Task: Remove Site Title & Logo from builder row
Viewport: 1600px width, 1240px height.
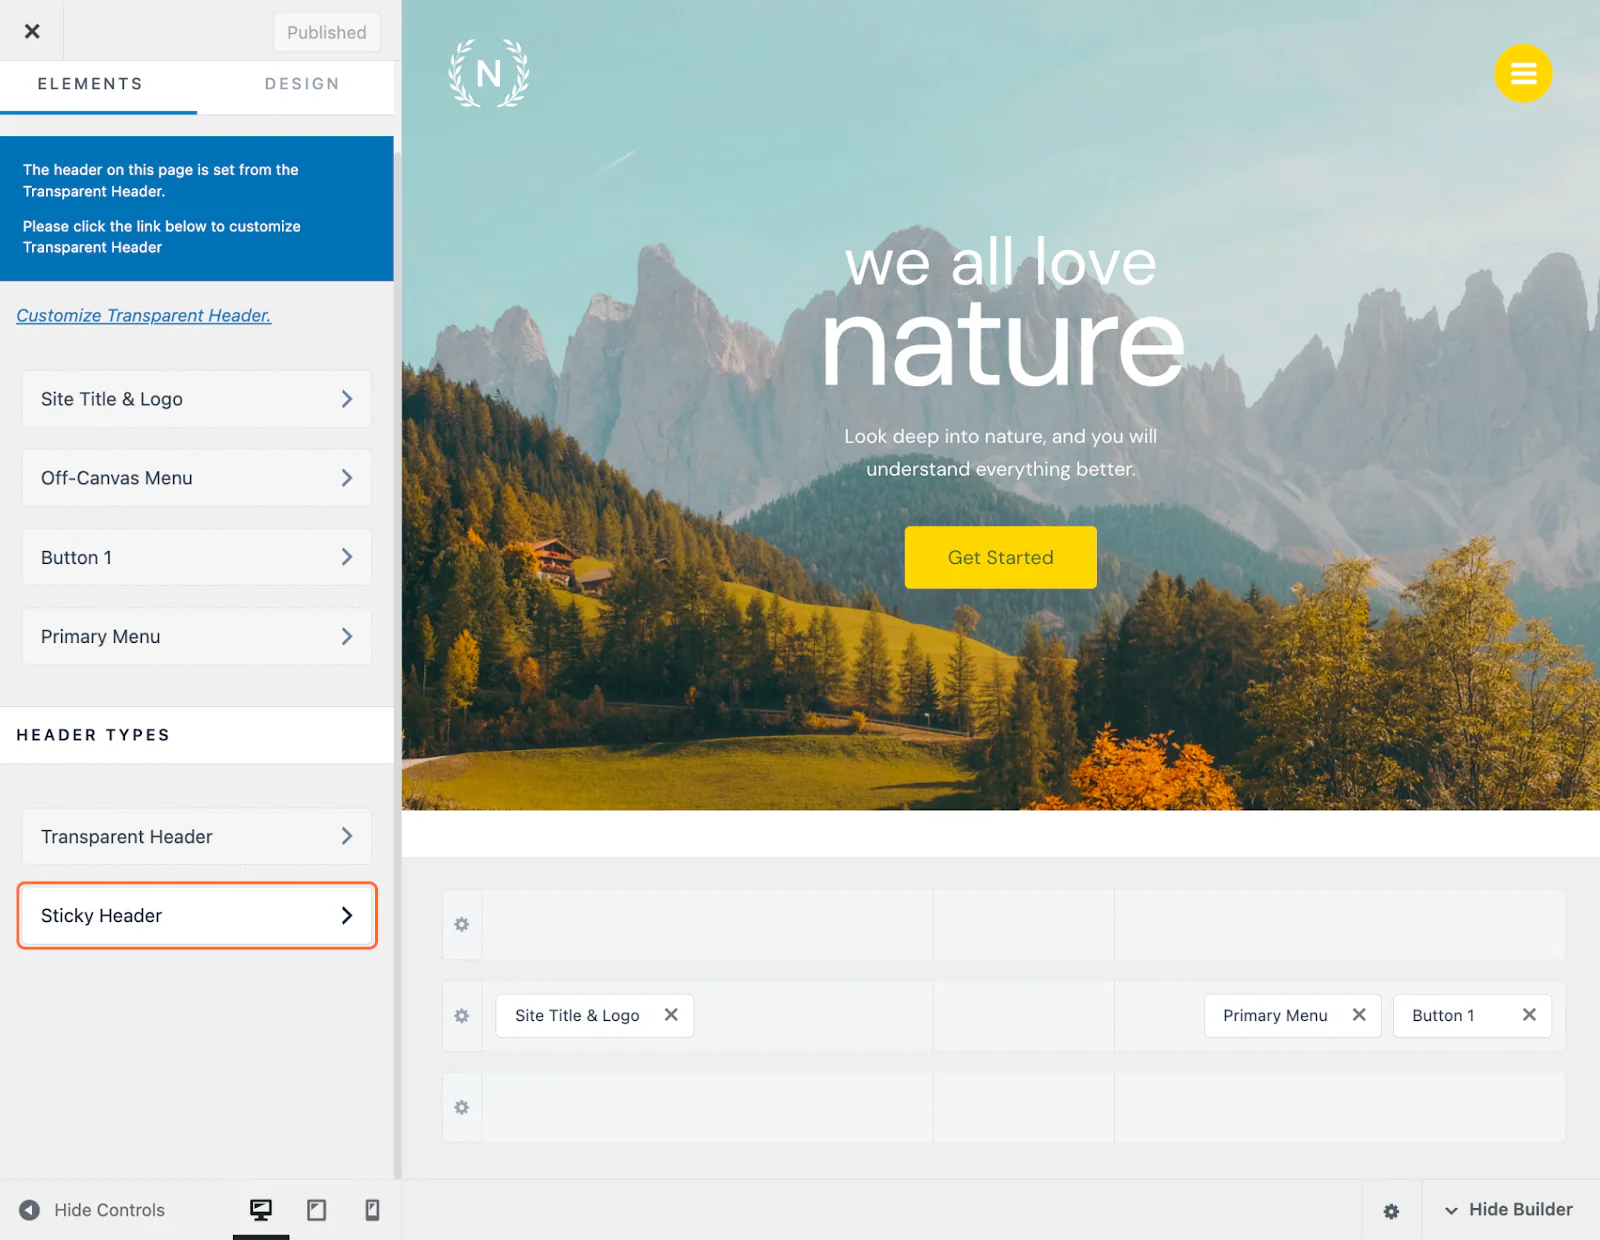Action: coord(671,1015)
